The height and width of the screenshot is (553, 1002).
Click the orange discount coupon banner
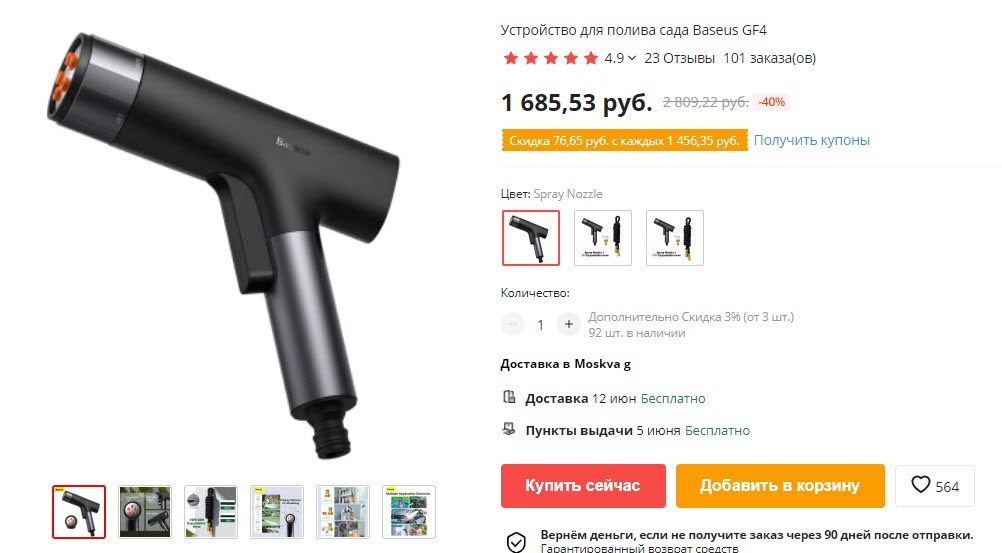pos(624,141)
